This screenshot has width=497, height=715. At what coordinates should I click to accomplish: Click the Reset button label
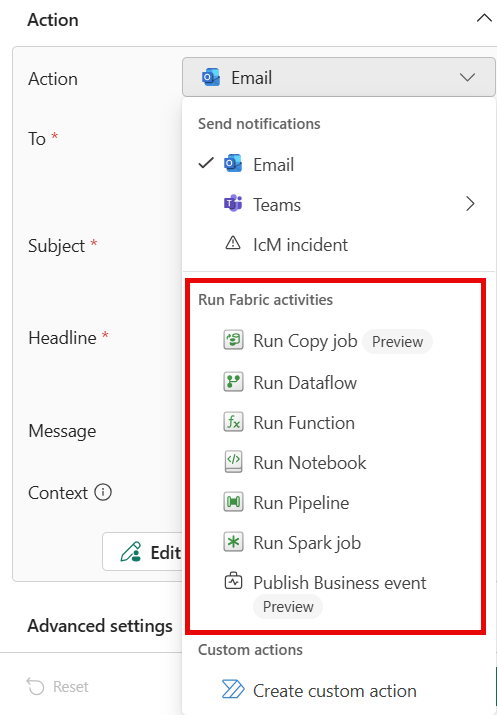(x=71, y=686)
